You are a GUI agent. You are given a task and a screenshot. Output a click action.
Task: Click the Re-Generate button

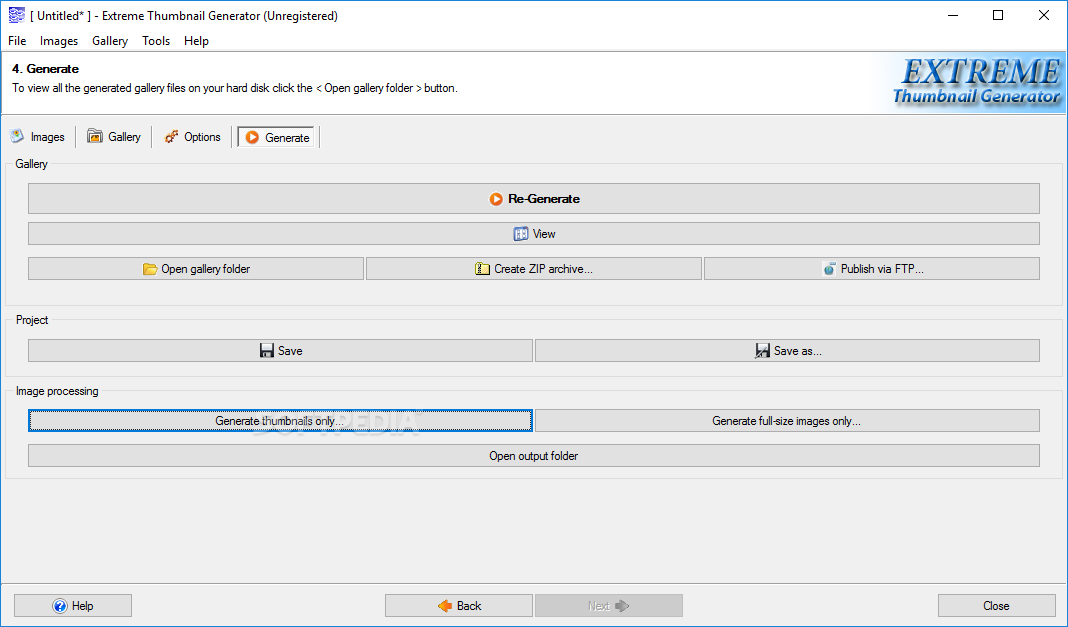533,199
